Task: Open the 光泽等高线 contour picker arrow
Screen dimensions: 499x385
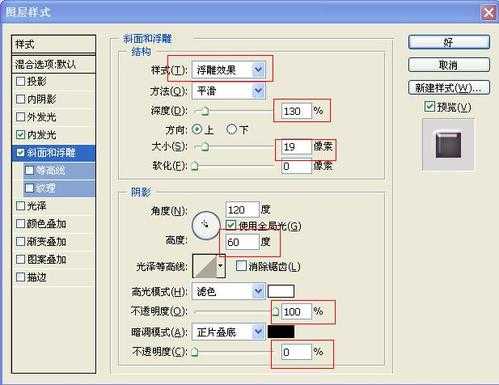Action: point(221,266)
